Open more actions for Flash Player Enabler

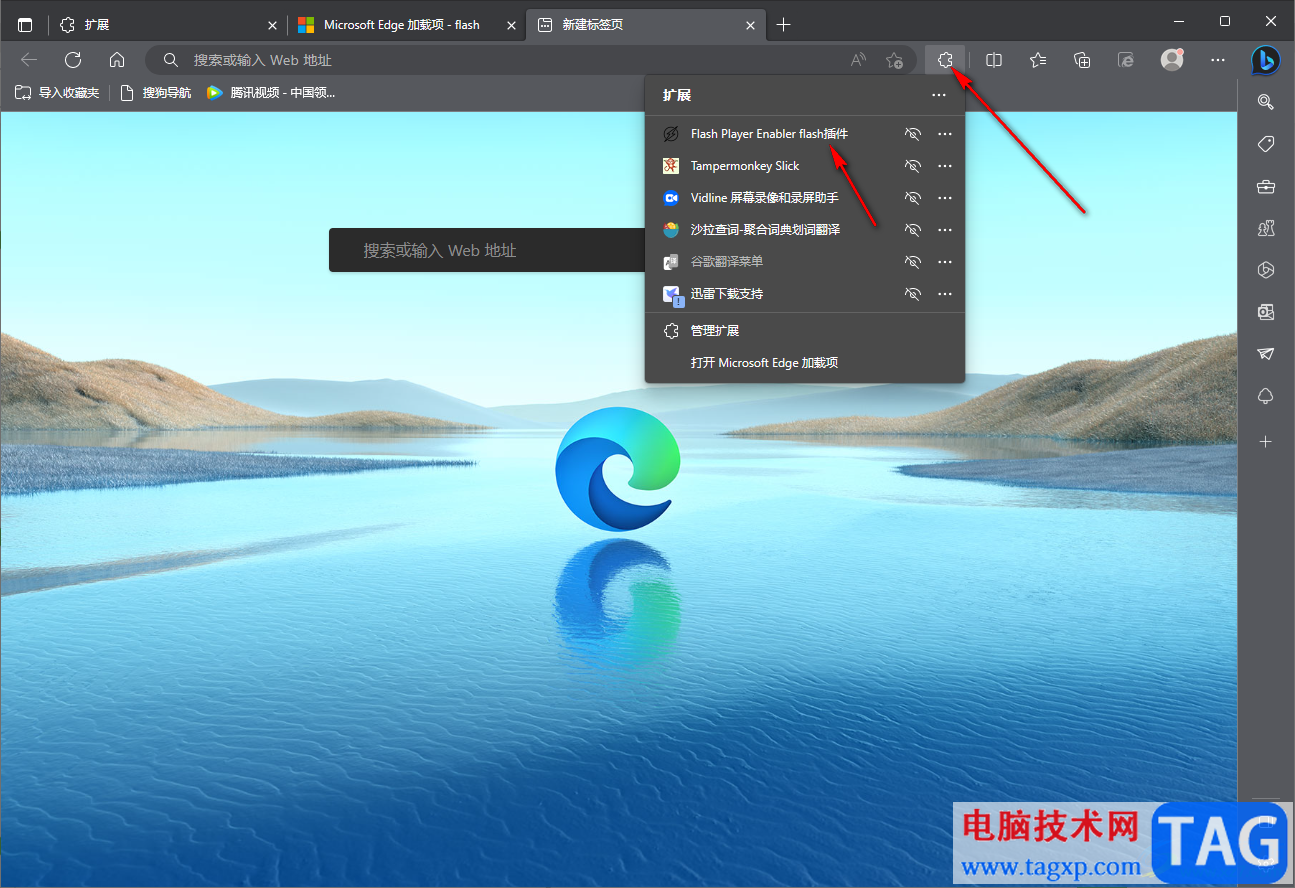click(945, 134)
